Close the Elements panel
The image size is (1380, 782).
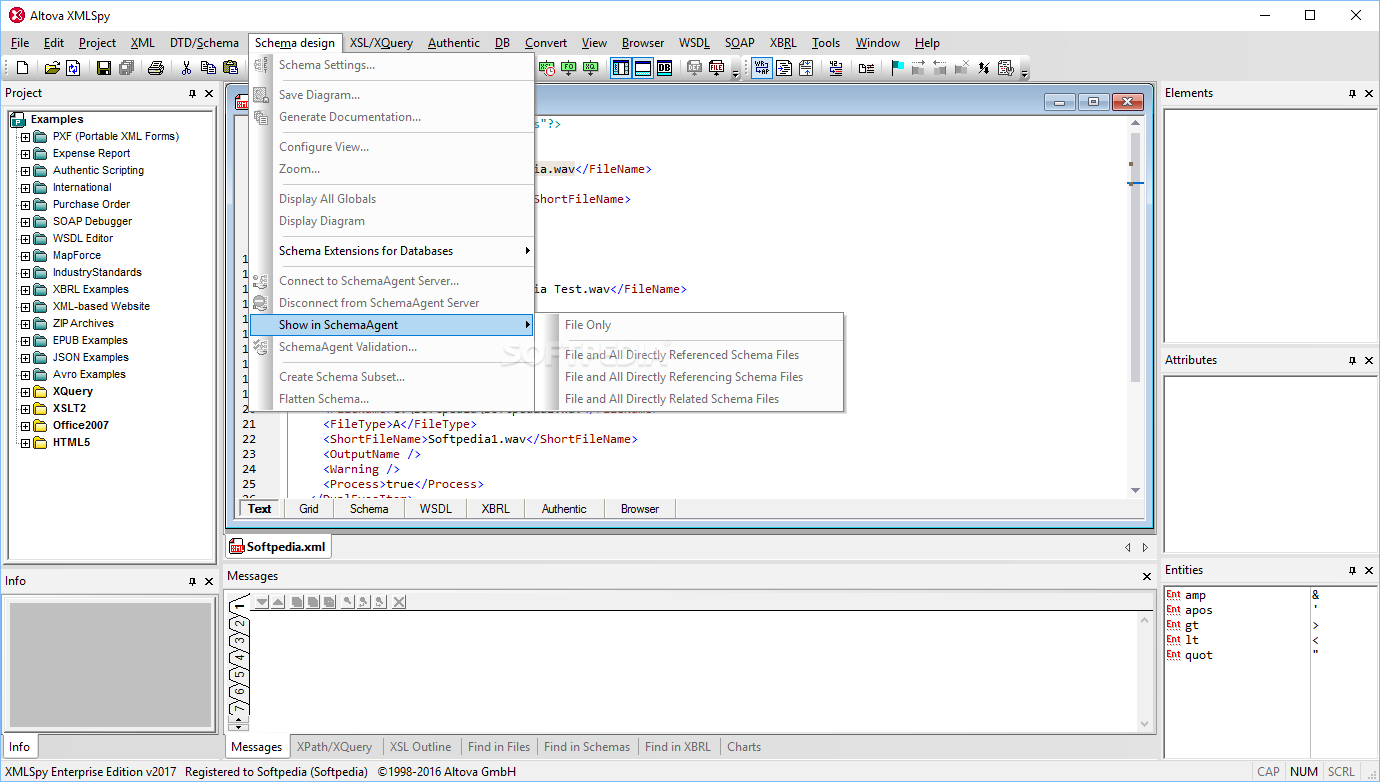tap(1369, 93)
